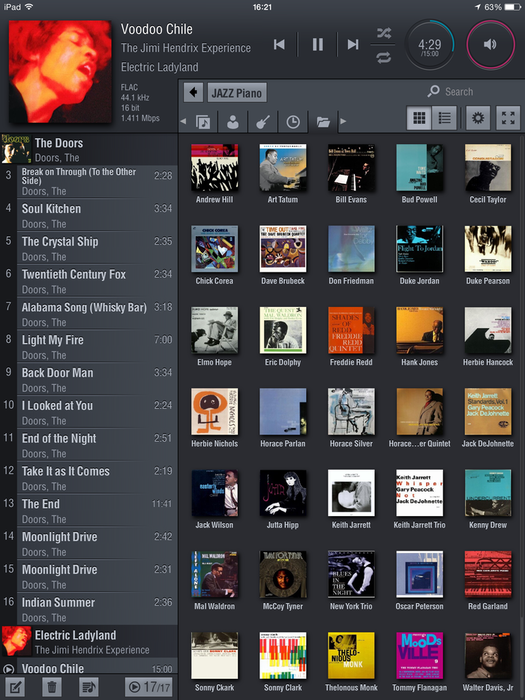525x700 pixels.
Task: Open the Jack DeJohnette folder
Action: [488, 418]
